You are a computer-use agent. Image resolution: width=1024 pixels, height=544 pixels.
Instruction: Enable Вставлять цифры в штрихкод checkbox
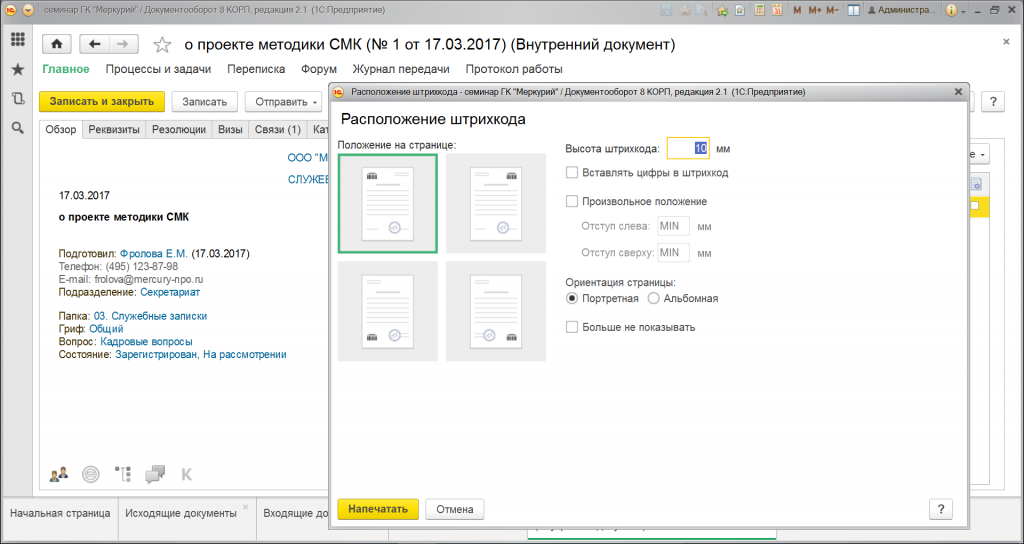coord(572,173)
